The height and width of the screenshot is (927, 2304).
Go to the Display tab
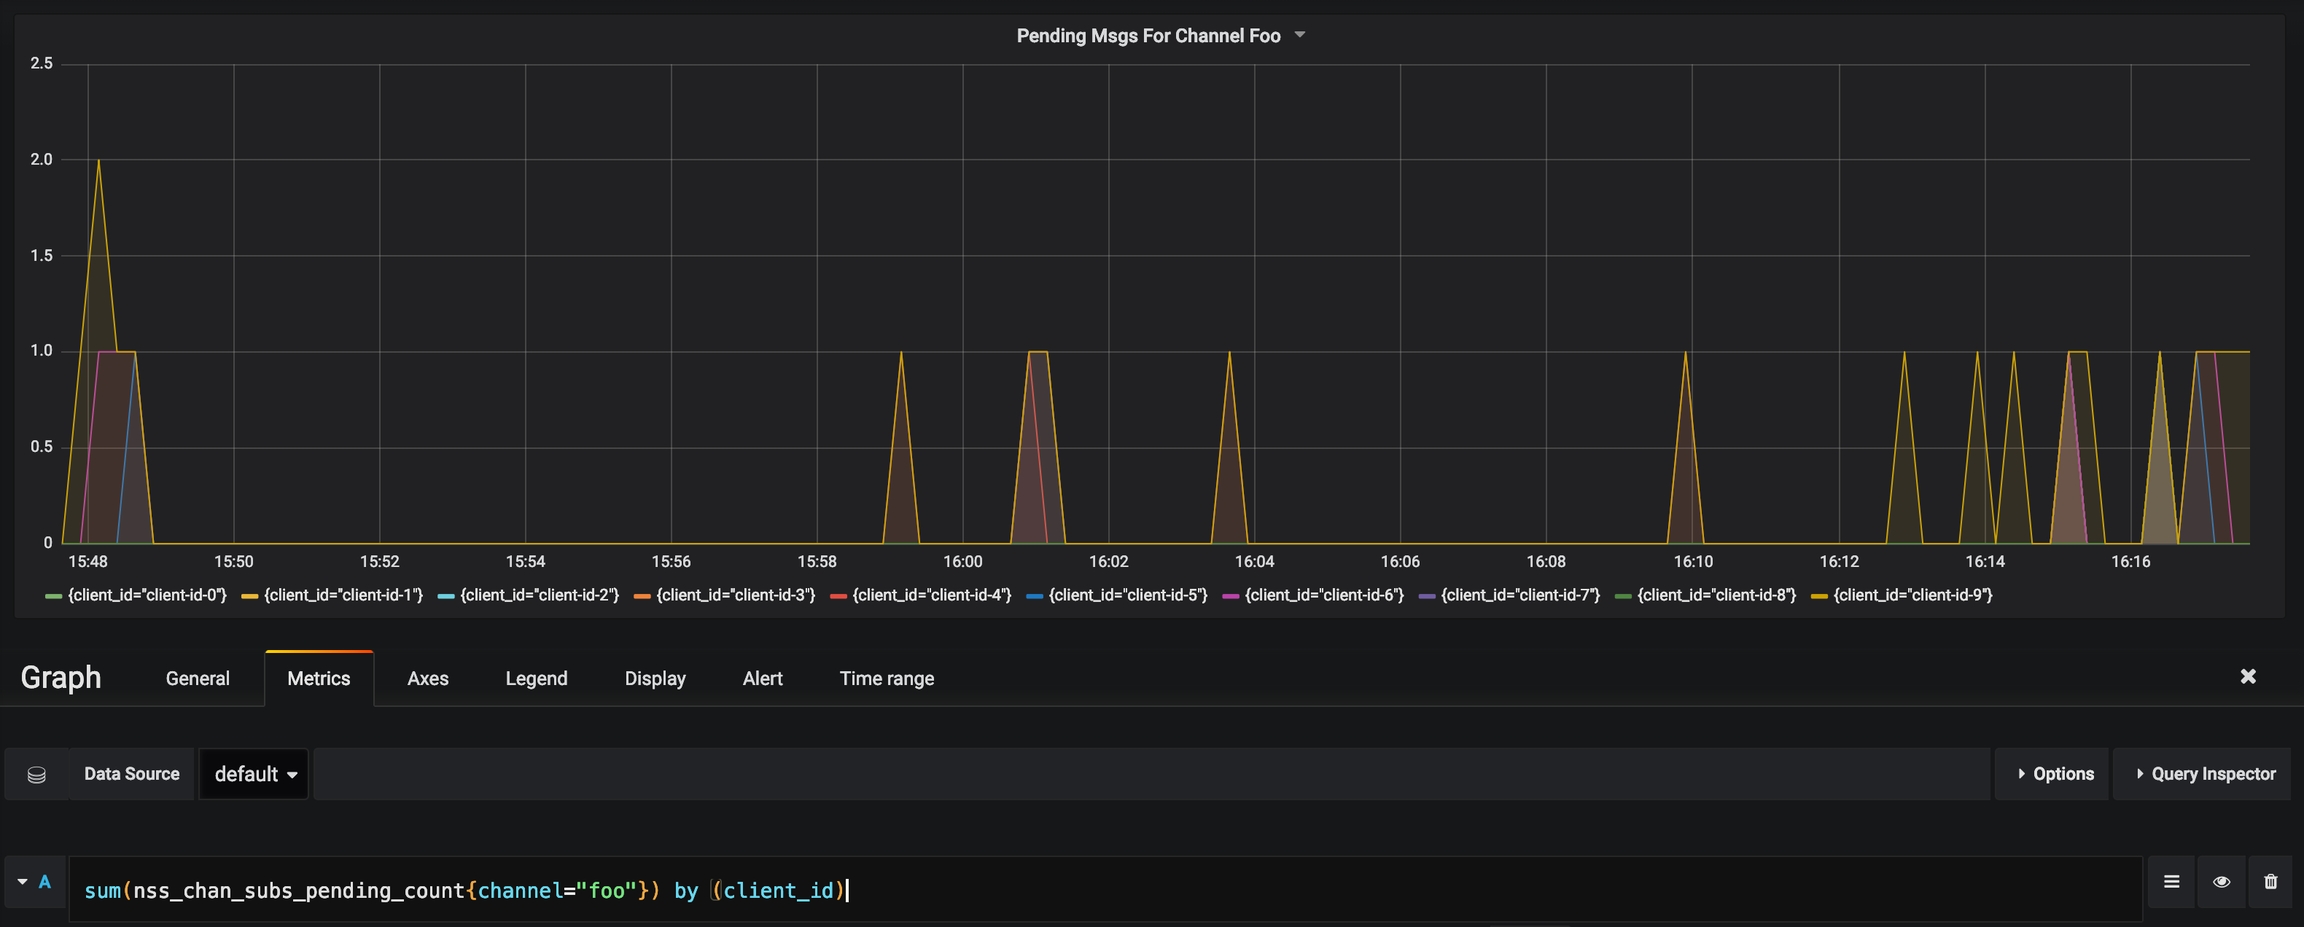(x=655, y=679)
